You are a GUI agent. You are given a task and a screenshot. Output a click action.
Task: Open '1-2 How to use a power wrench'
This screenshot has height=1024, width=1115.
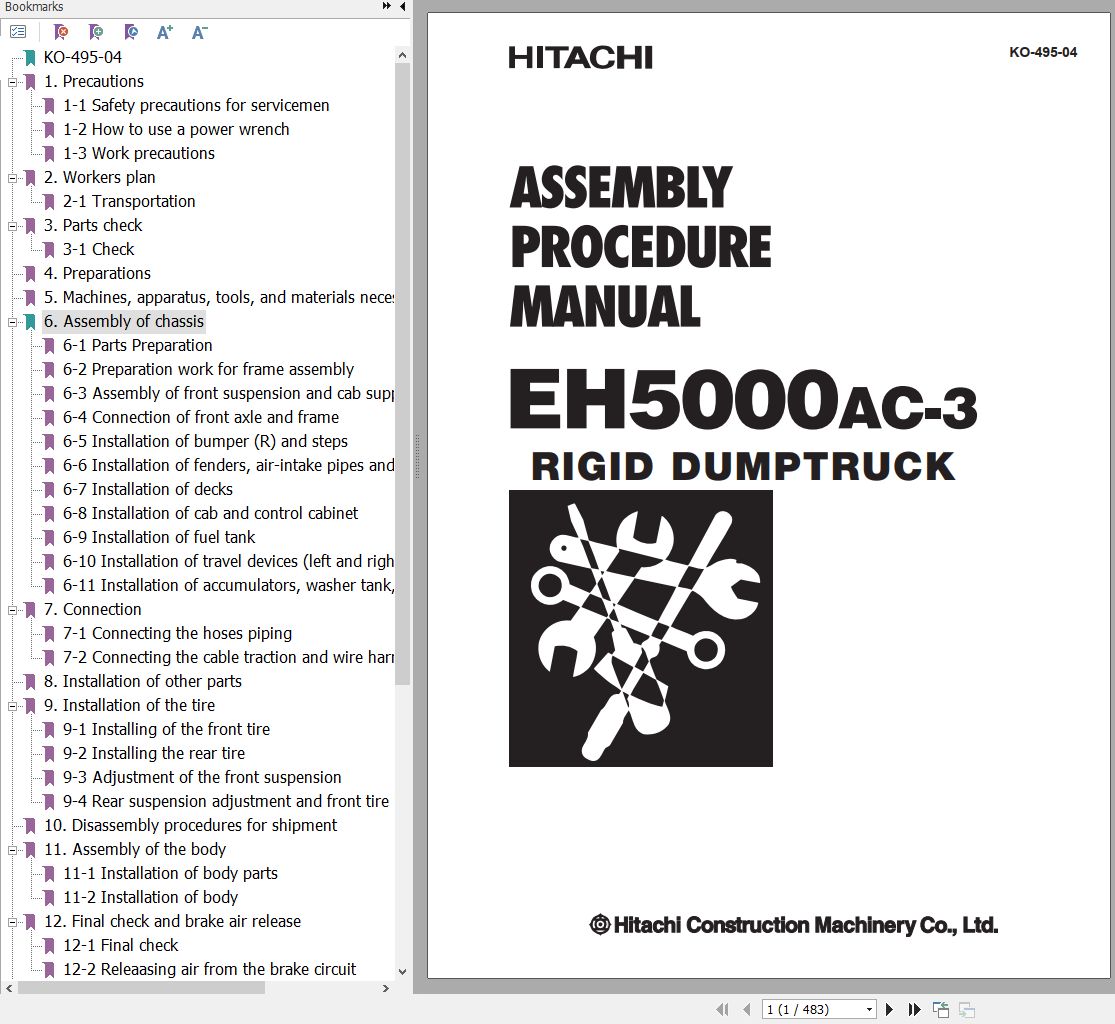click(176, 129)
